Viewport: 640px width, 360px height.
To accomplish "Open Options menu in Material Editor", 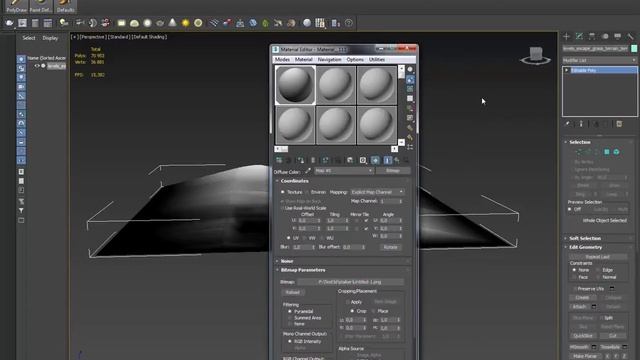I will pos(355,60).
